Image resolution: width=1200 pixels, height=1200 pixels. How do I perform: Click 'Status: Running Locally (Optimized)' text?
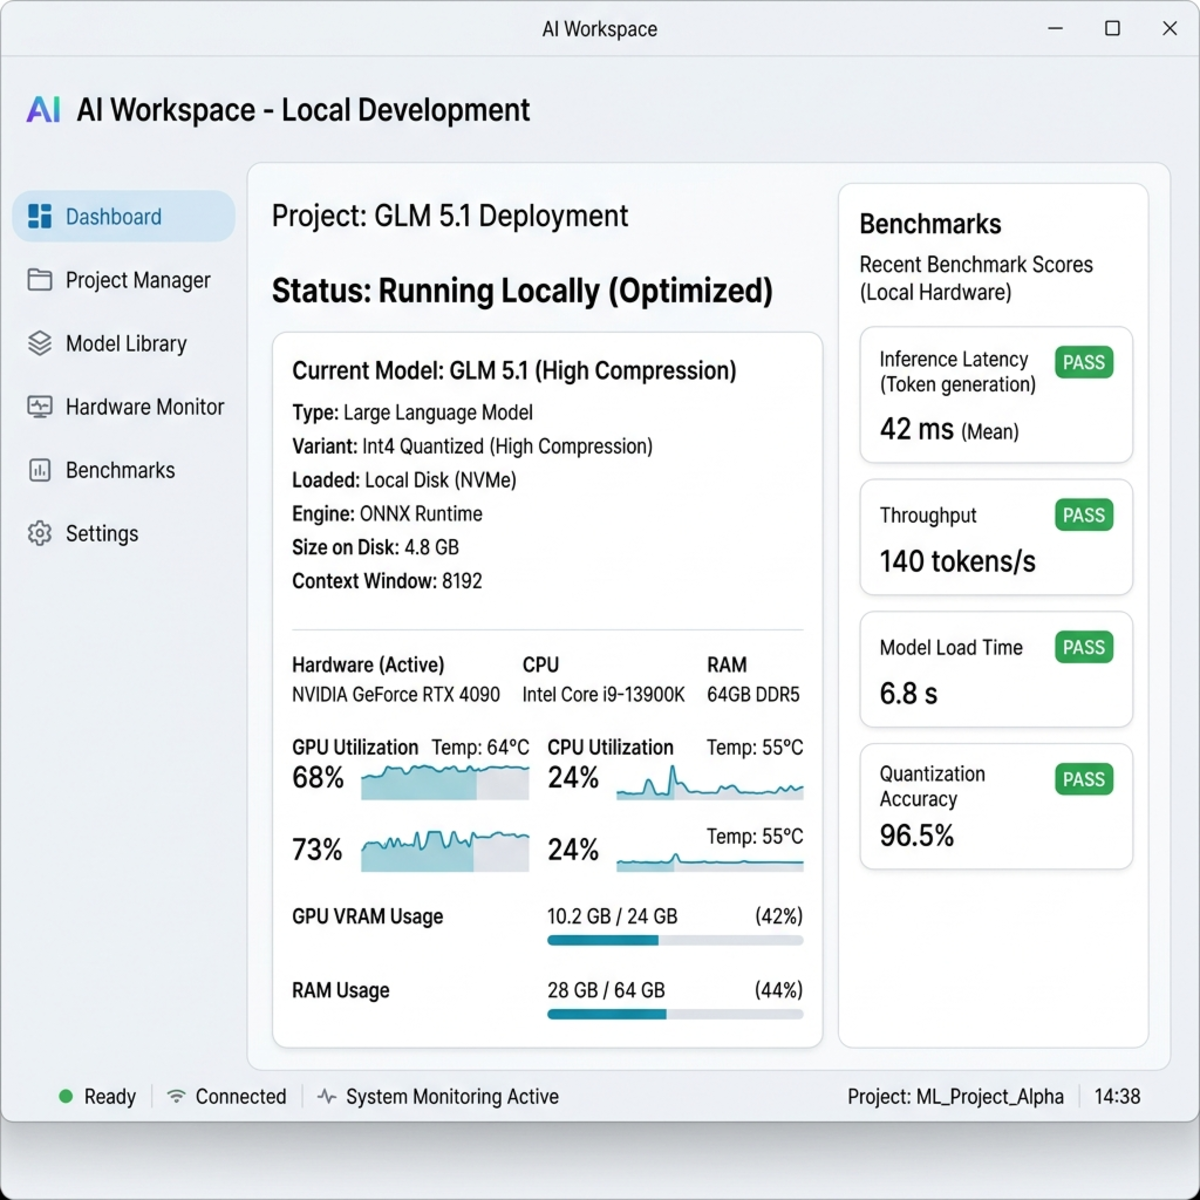pyautogui.click(x=522, y=291)
